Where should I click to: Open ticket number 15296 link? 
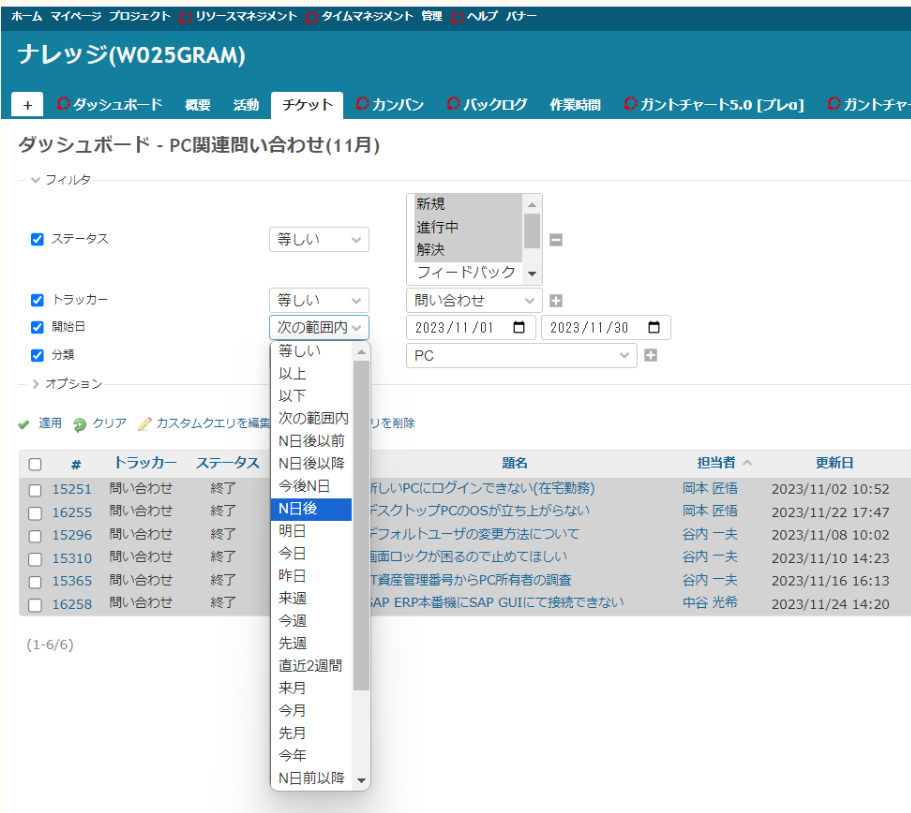tap(72, 535)
